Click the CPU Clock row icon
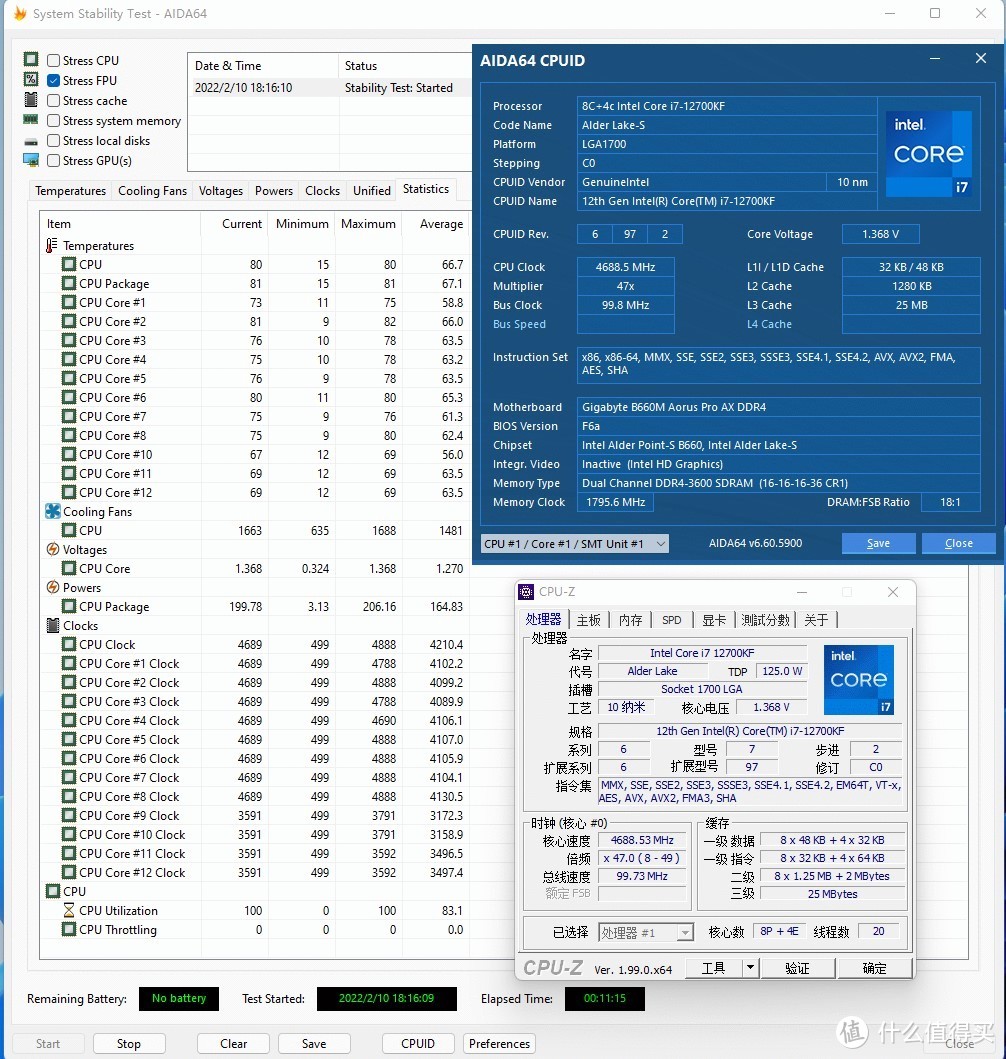 [69, 644]
